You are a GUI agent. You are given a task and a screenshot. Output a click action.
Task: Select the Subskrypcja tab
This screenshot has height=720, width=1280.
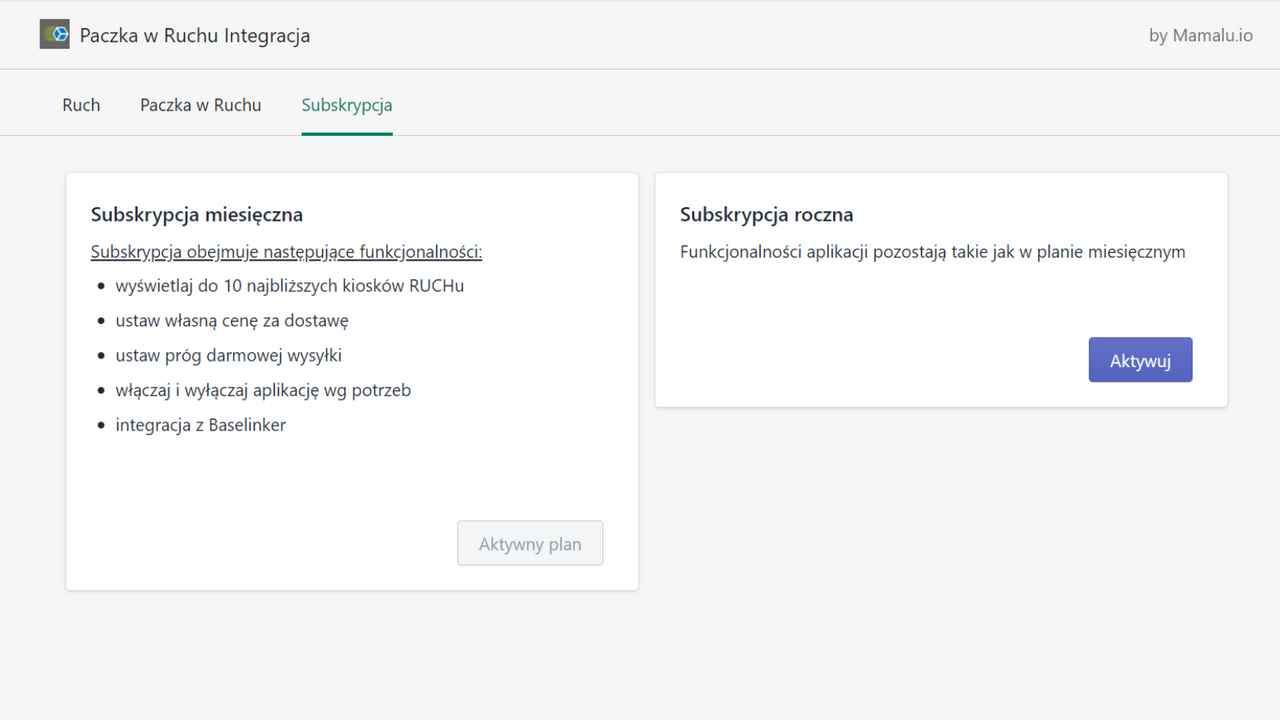(x=347, y=105)
